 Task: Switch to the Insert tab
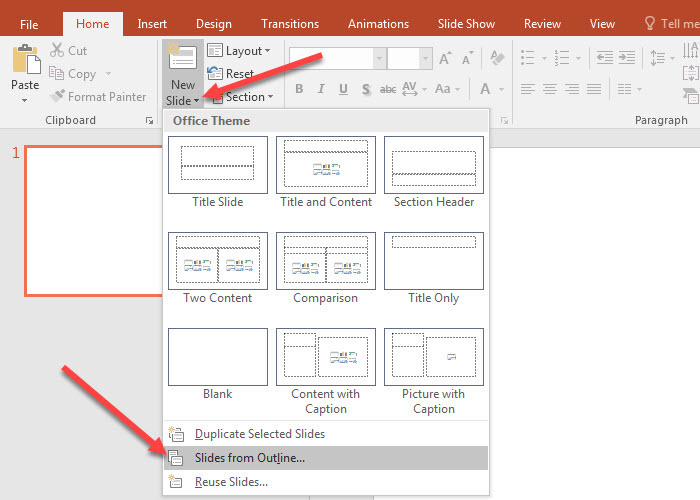pos(152,24)
